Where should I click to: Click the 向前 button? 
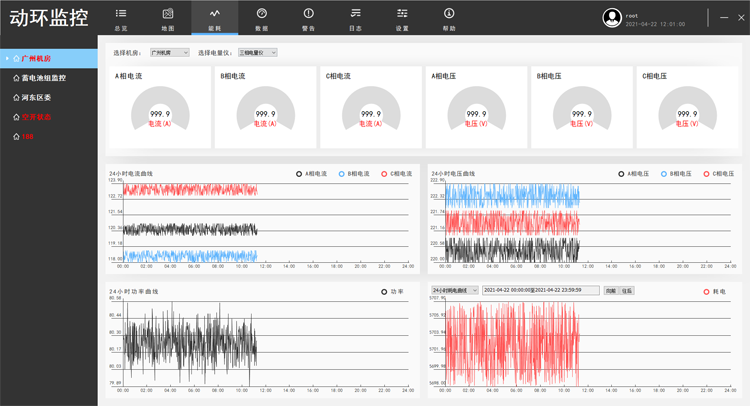pyautogui.click(x=610, y=291)
